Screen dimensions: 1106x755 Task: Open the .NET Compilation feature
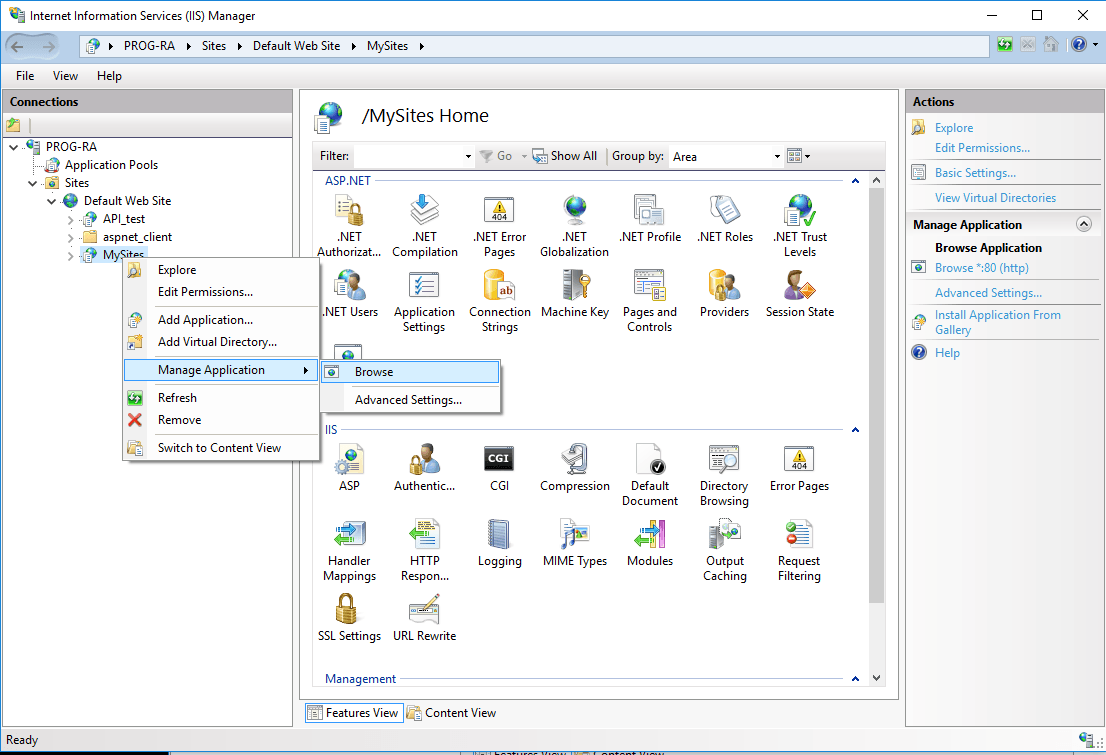tap(425, 210)
